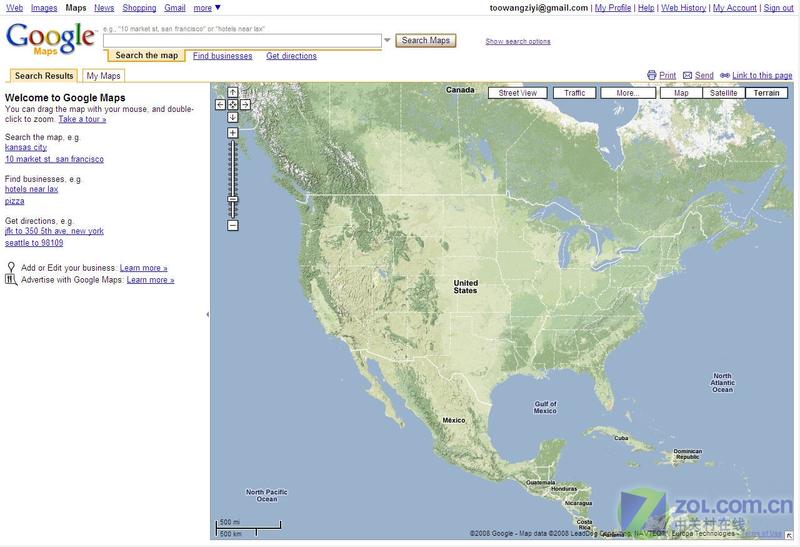Click the Send link
This screenshot has height=547, width=800.
click(x=704, y=76)
